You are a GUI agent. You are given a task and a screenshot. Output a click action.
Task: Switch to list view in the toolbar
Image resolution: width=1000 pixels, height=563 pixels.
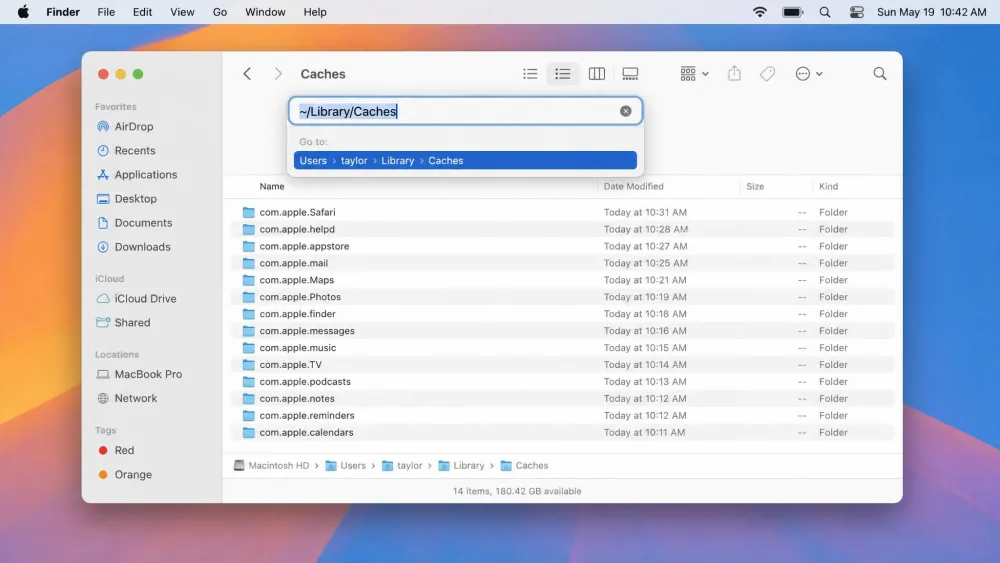[x=562, y=74]
